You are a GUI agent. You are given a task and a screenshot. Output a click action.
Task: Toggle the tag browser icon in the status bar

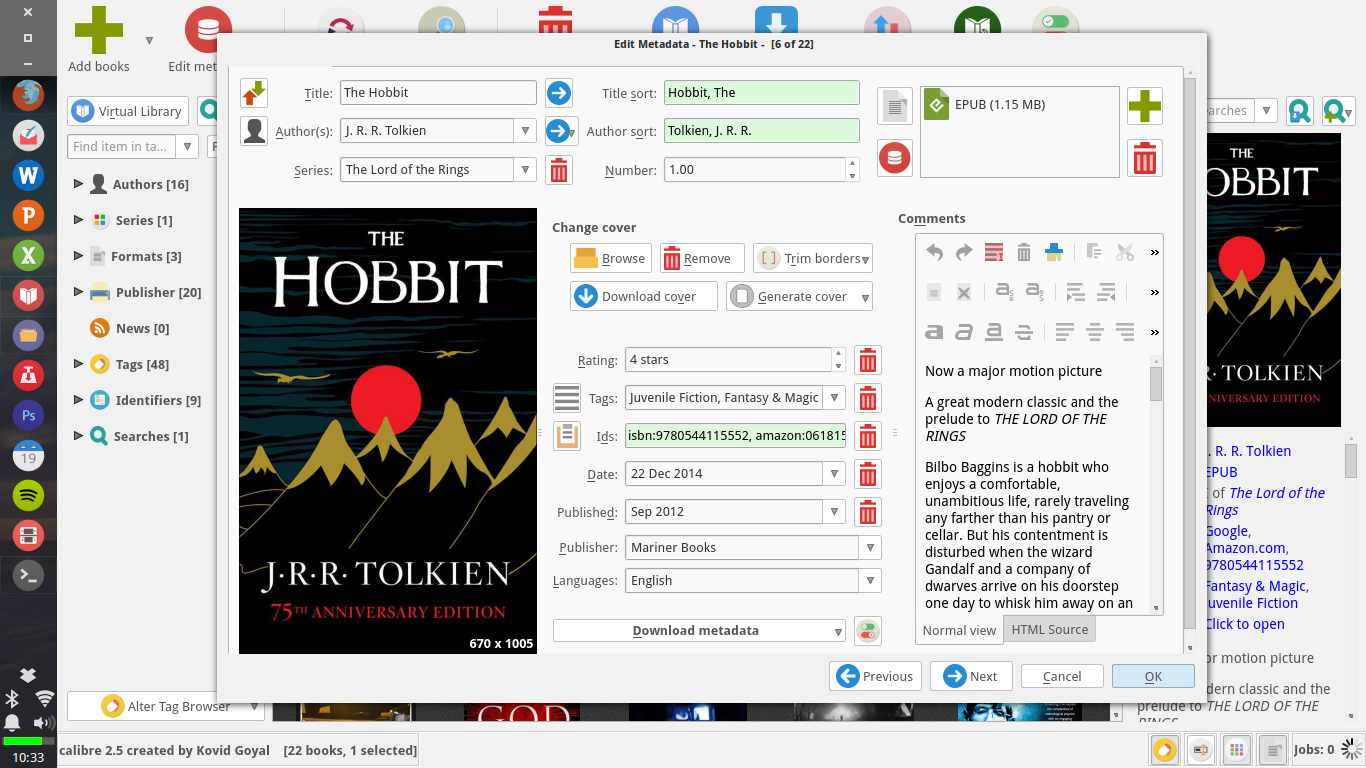coord(1164,749)
